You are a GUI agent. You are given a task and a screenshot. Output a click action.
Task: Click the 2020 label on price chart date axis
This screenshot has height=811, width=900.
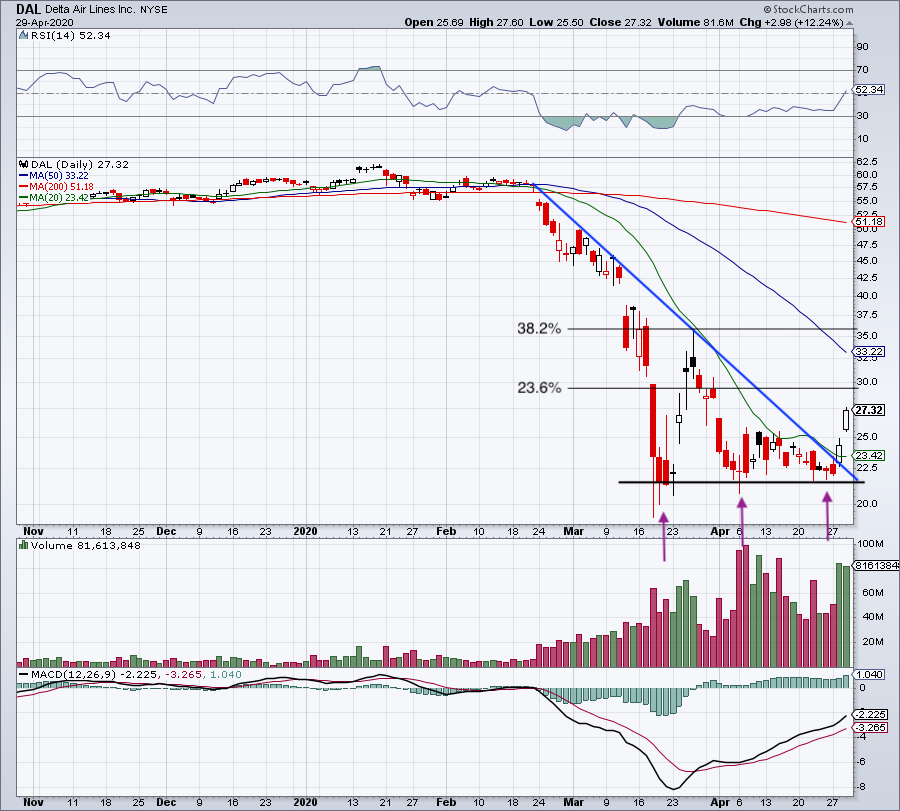(305, 531)
